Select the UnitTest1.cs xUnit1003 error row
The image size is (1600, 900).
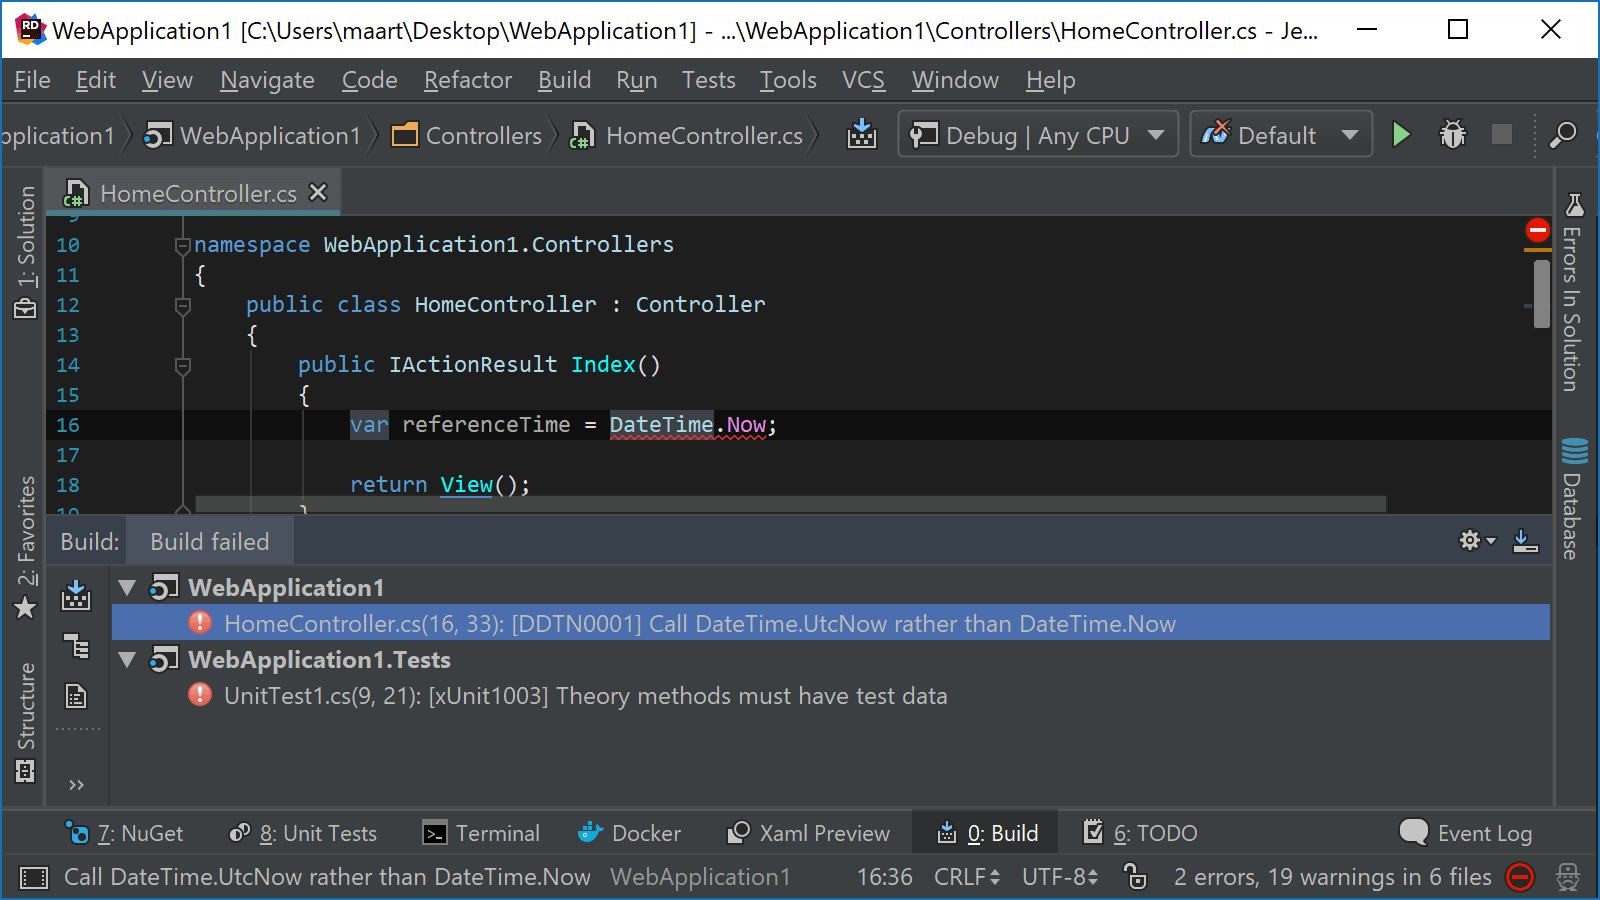(x=831, y=695)
